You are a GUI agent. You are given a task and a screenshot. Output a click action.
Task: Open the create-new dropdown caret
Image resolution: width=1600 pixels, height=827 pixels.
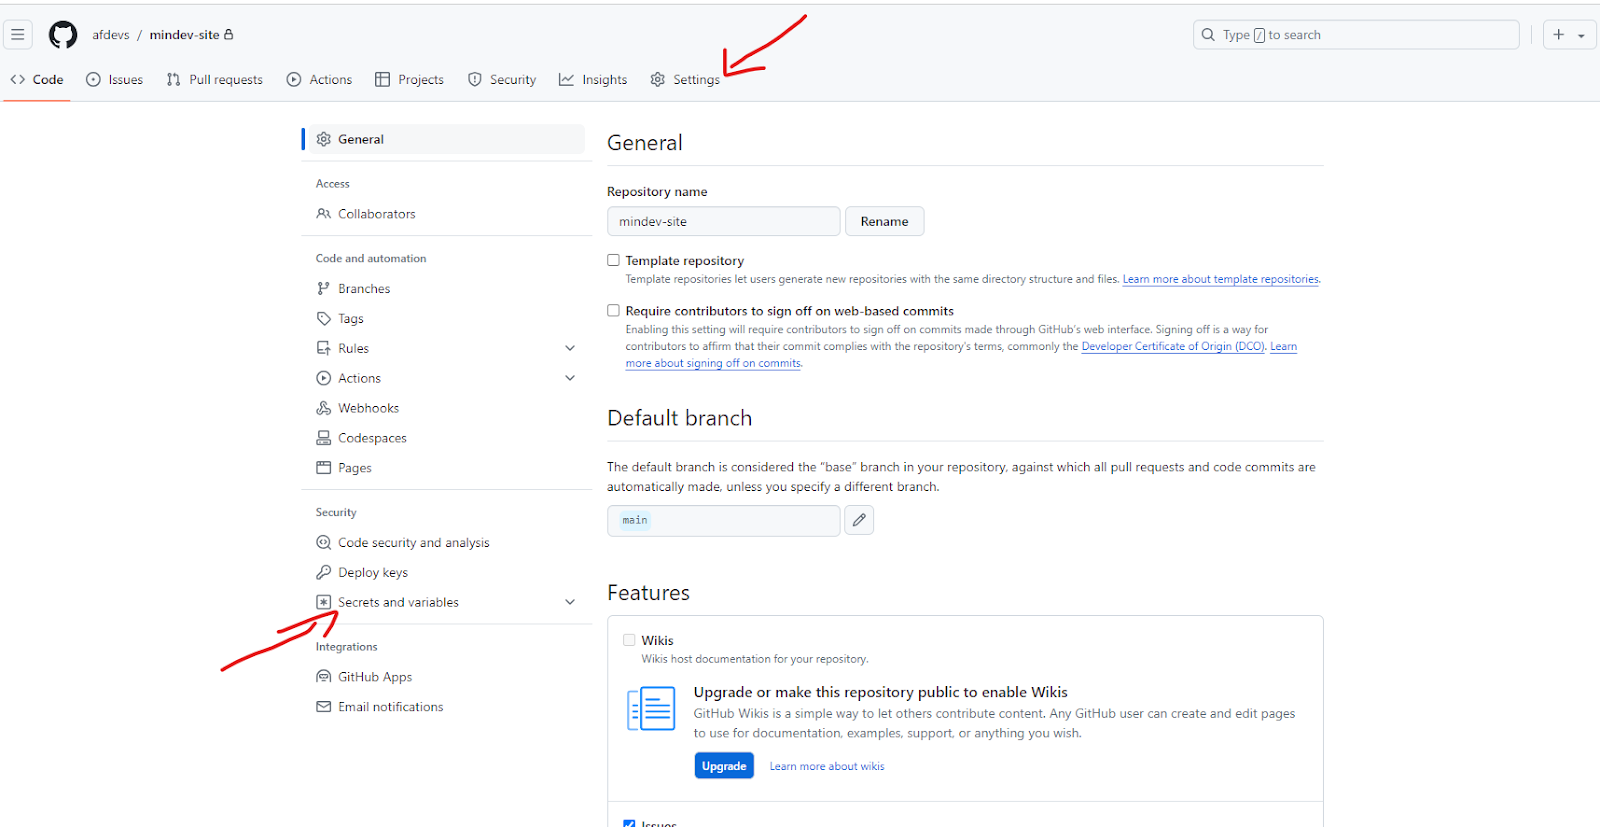(1581, 35)
